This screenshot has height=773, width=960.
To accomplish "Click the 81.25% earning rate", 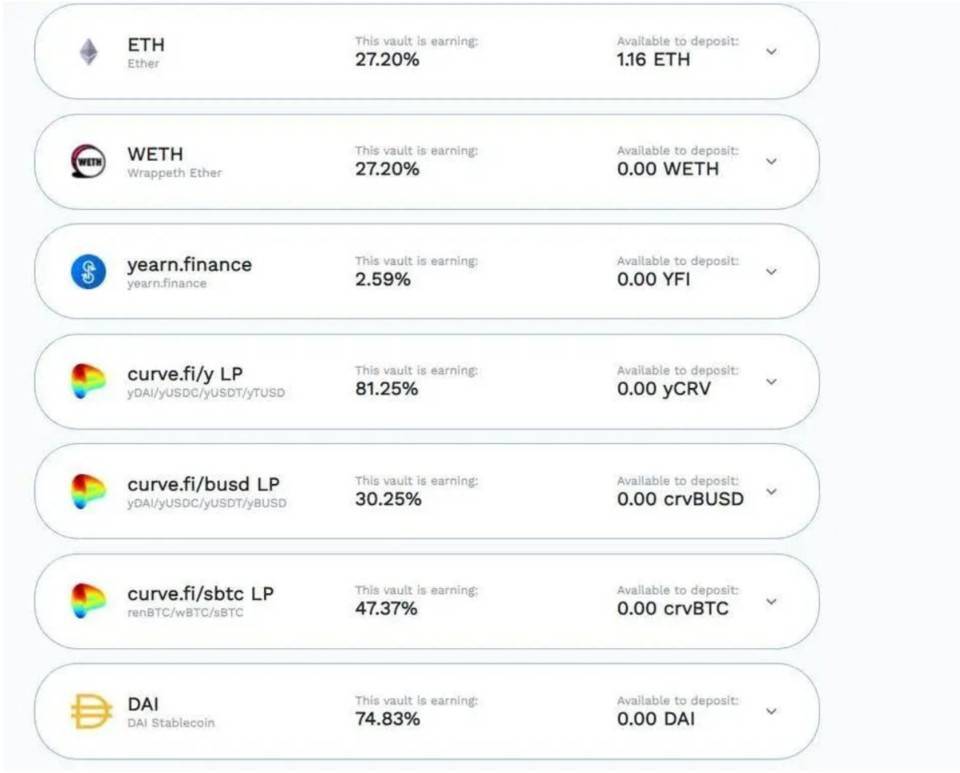I will coord(386,389).
